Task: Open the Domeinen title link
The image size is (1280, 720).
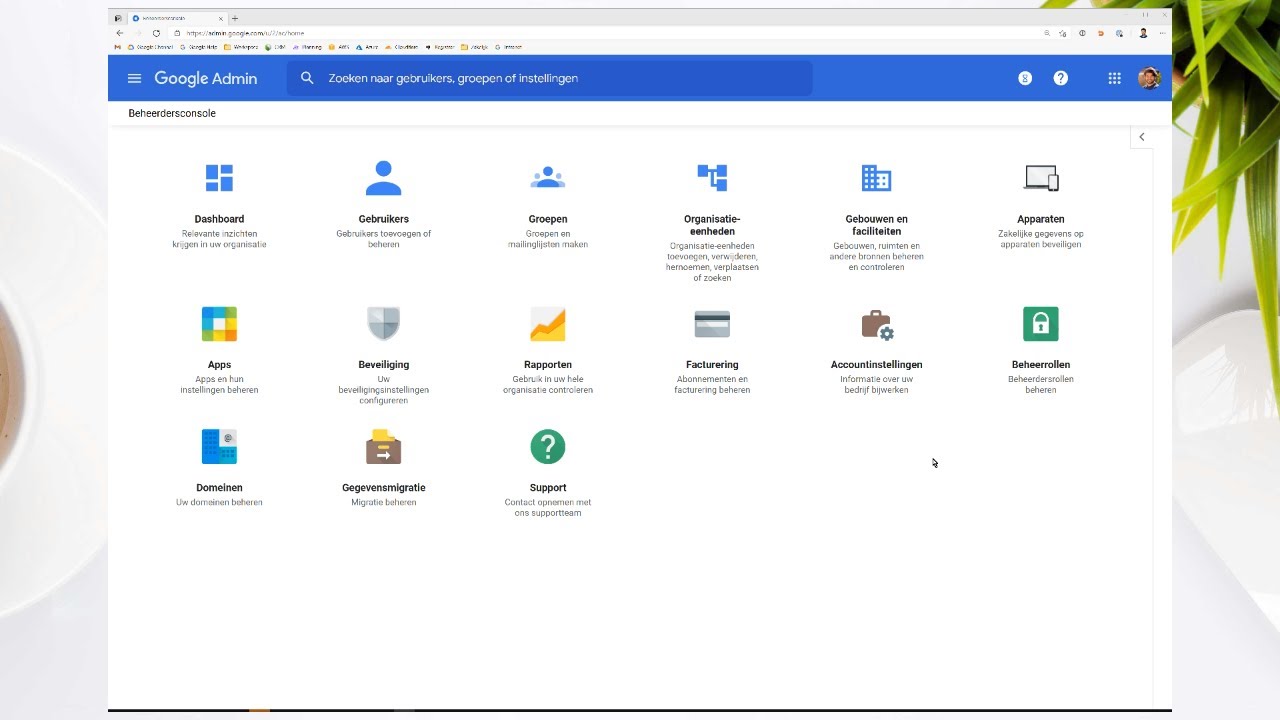Action: (x=219, y=488)
